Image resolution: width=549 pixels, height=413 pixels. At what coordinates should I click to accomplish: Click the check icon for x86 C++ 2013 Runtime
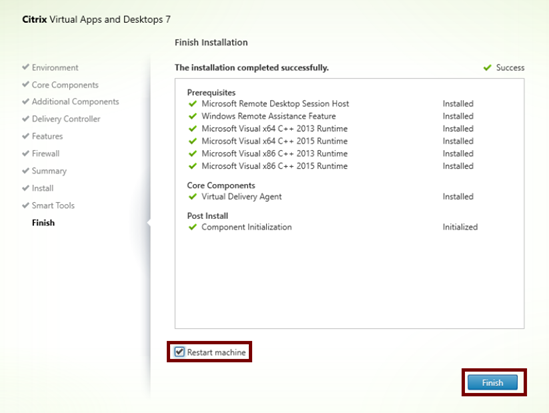(x=193, y=153)
